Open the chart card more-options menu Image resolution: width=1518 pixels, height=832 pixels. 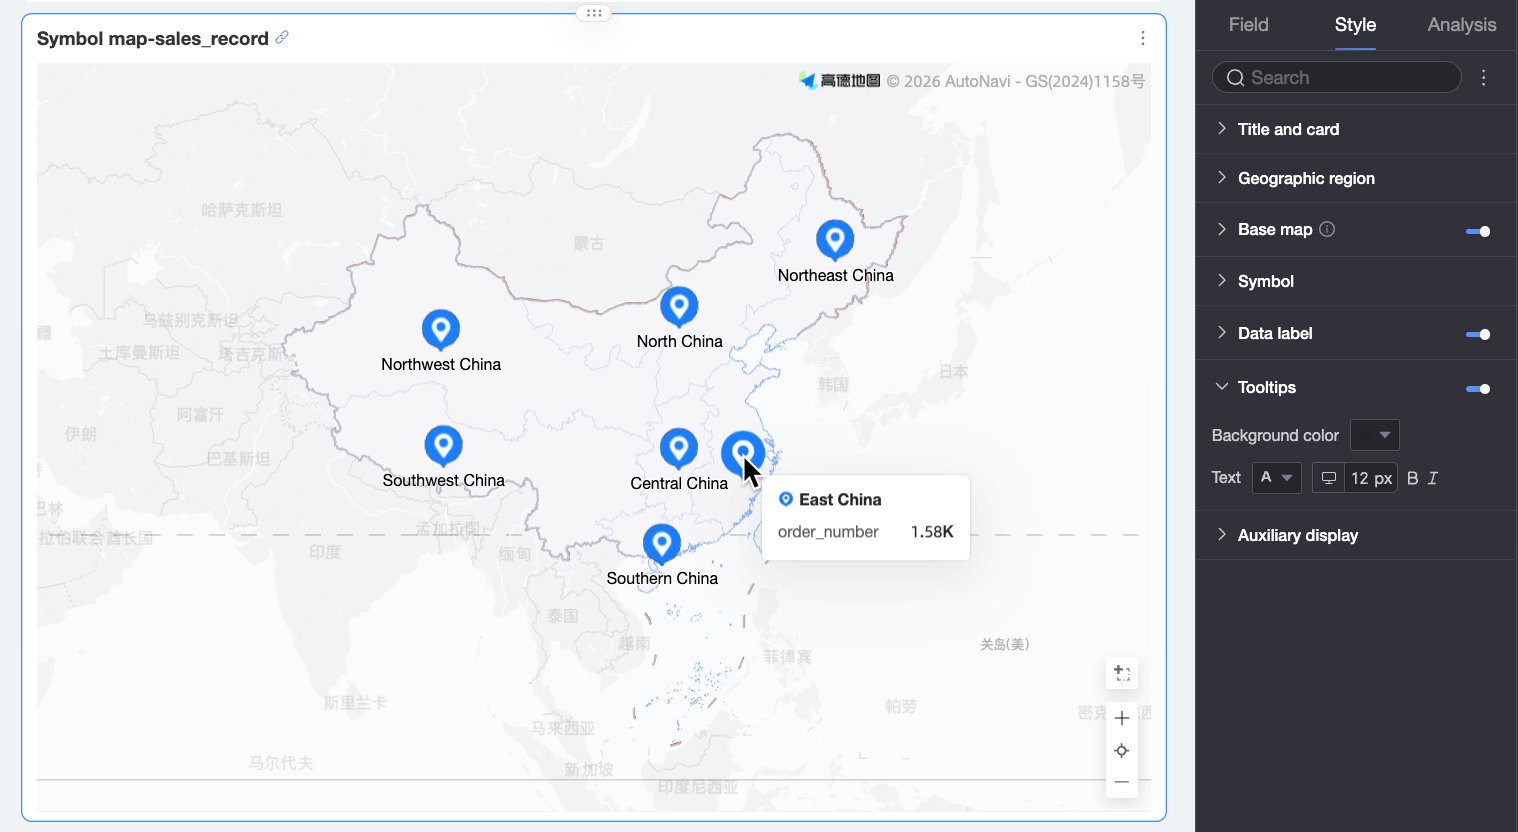coord(1143,38)
